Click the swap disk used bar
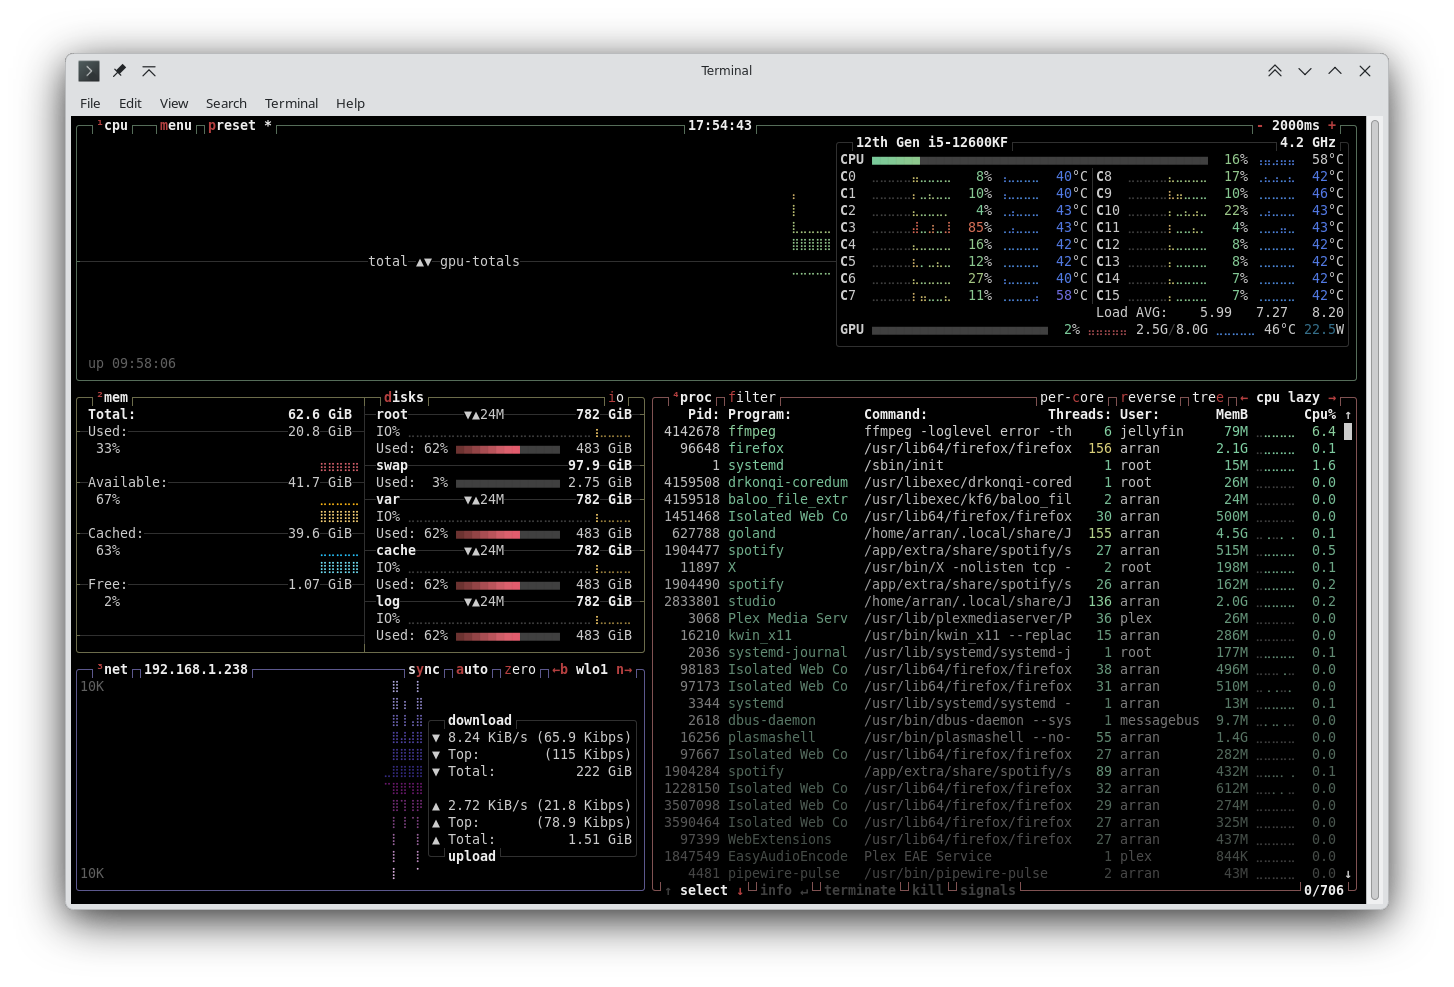The image size is (1454, 987). [508, 484]
